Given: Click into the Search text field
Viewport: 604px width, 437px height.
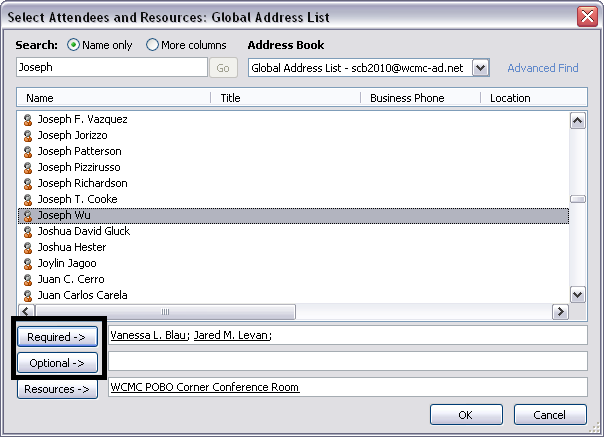Looking at the screenshot, I should 110,68.
